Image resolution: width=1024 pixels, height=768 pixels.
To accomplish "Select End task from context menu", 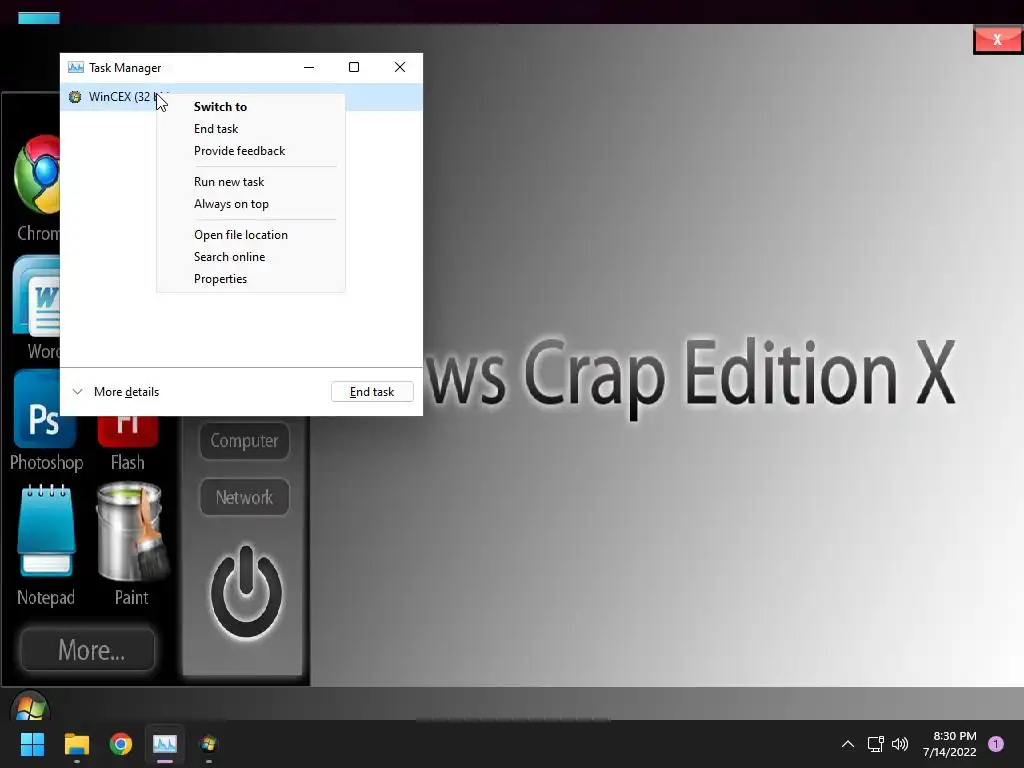I will (x=251, y=129).
